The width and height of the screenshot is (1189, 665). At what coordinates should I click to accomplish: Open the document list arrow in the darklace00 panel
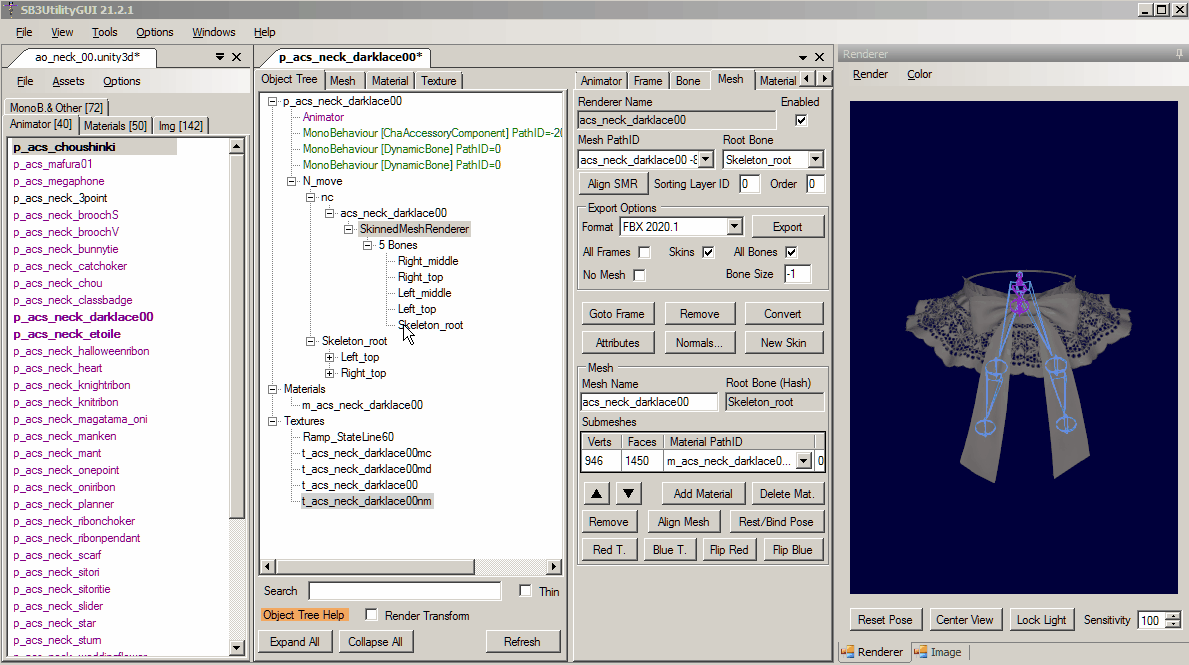pos(803,58)
